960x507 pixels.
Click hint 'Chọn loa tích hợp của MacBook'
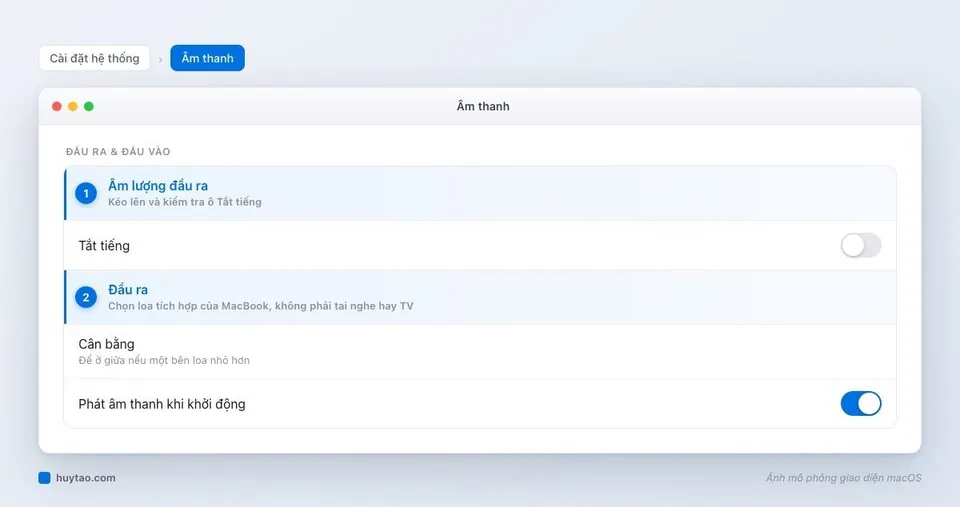(x=189, y=306)
